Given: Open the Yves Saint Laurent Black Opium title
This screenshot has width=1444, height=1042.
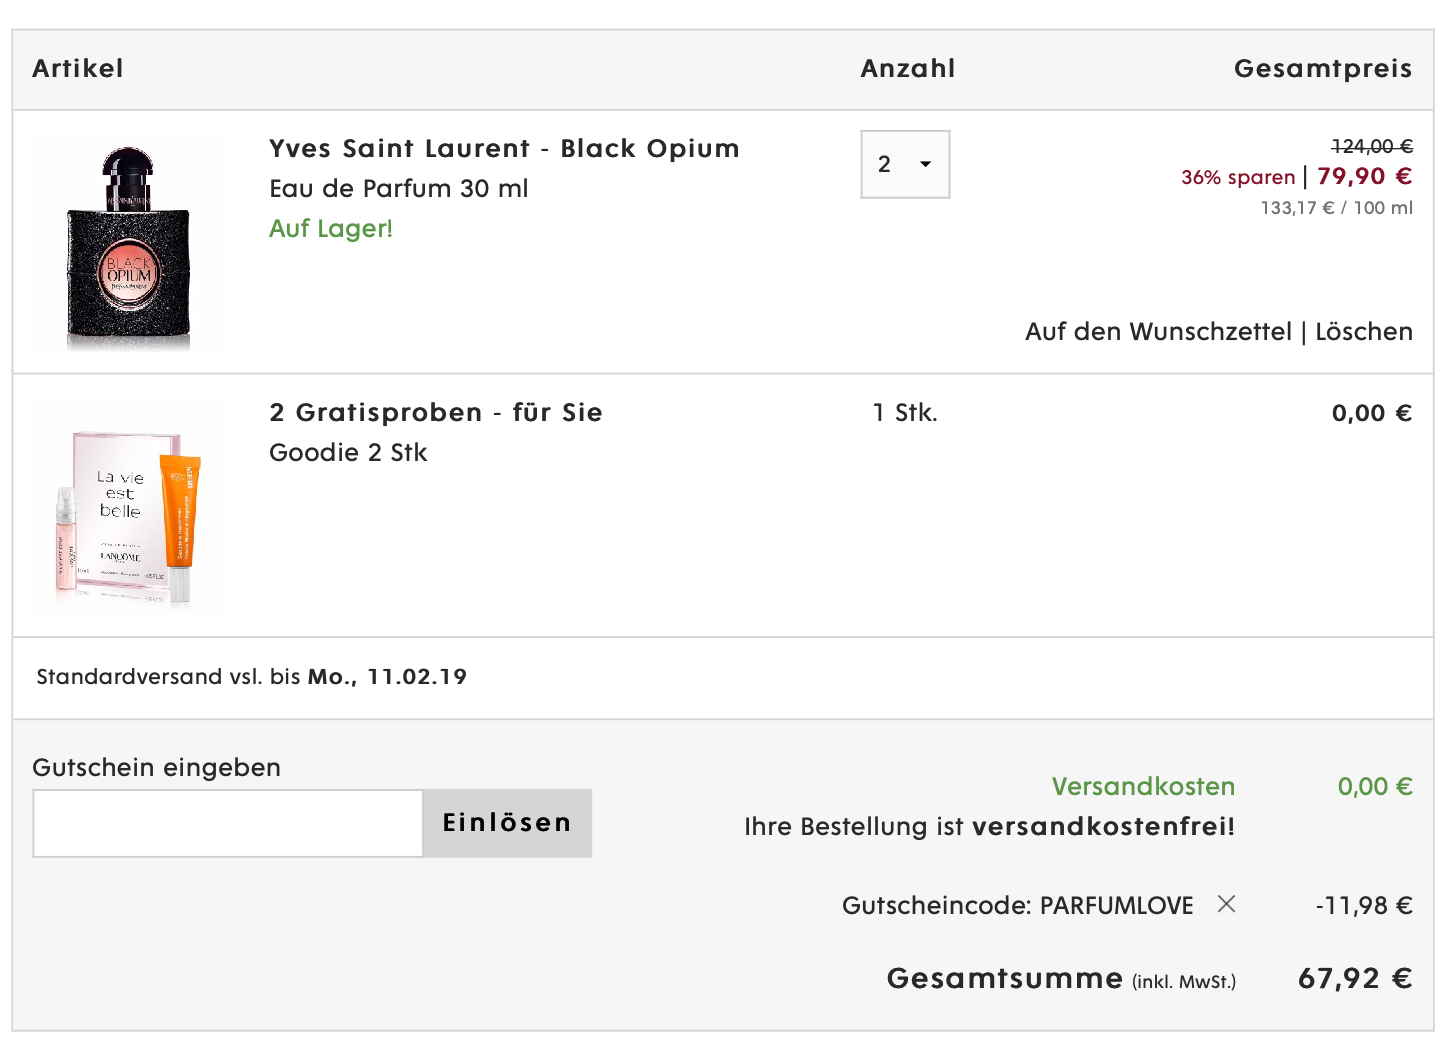Looking at the screenshot, I should pos(504,149).
